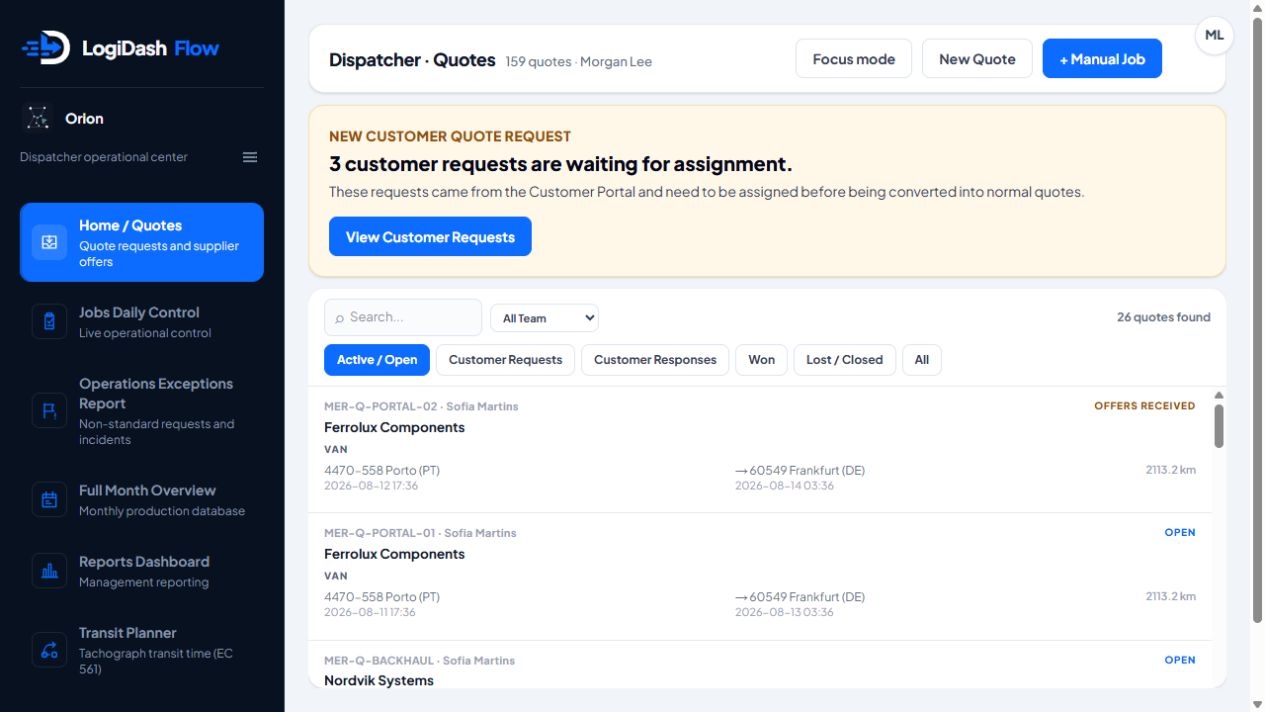This screenshot has height=712, width=1265.
Task: Click the quotes list scrollbar thumb
Action: 1219,426
